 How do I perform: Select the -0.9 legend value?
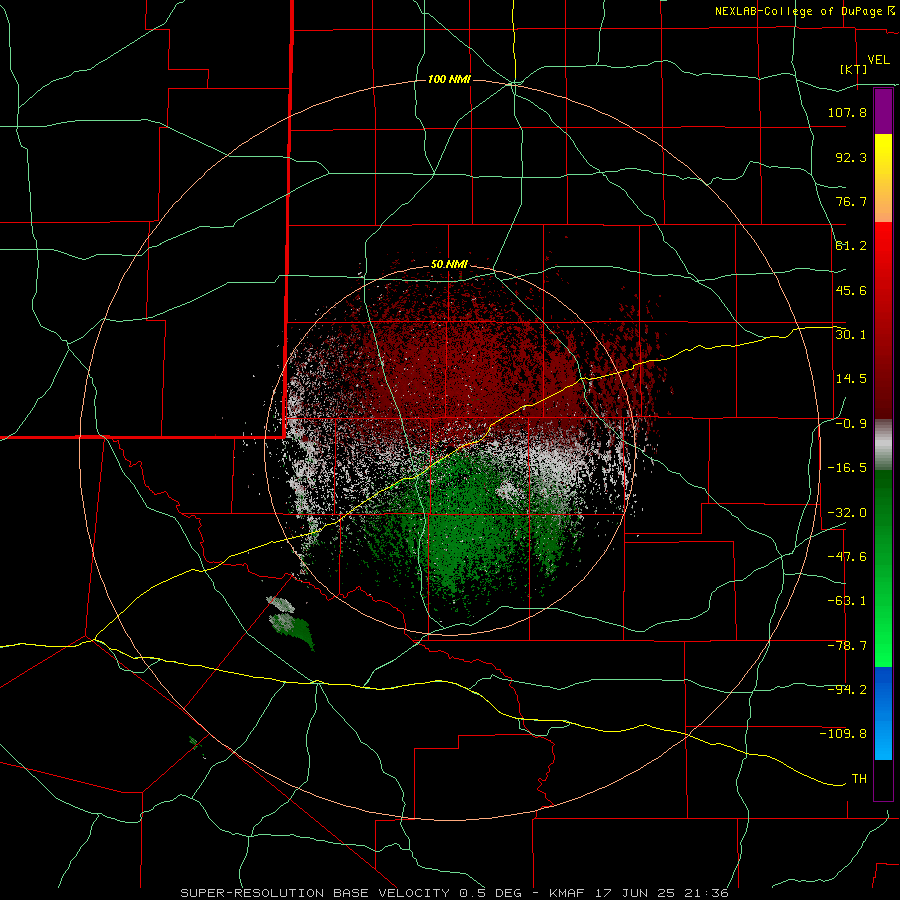click(851, 424)
